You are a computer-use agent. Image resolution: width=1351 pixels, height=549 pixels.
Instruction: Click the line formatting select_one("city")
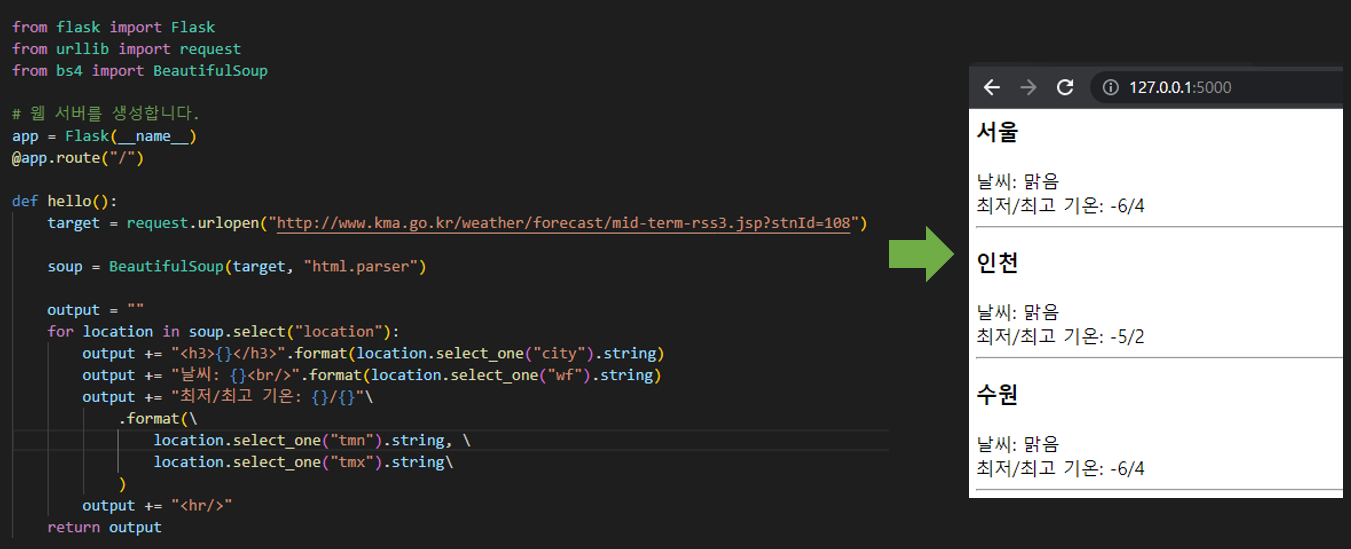pyautogui.click(x=373, y=353)
